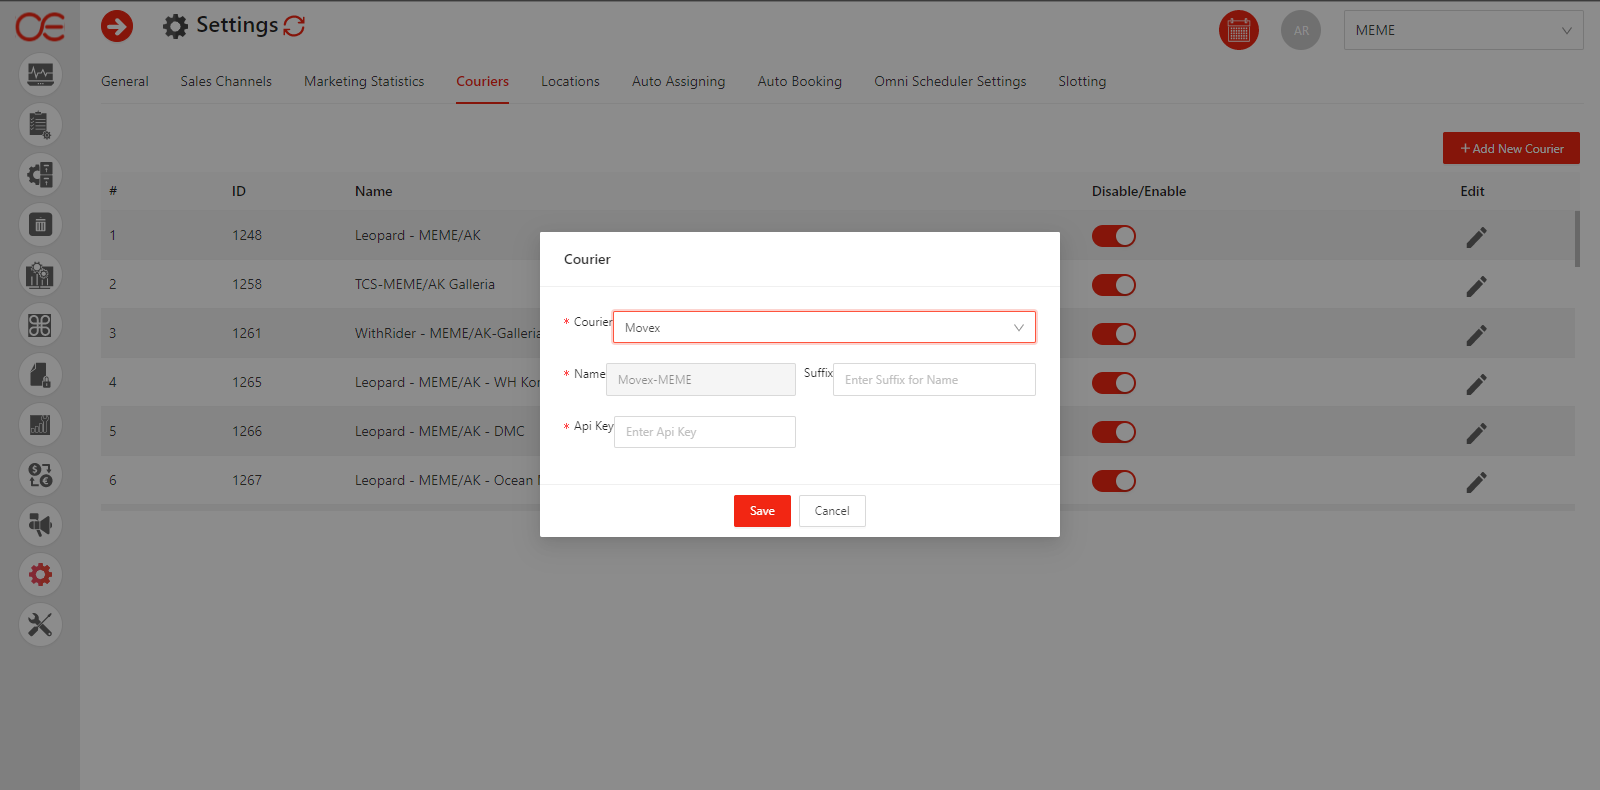Disable the courier with ID 1248
Image resolution: width=1600 pixels, height=790 pixels.
1113,236
